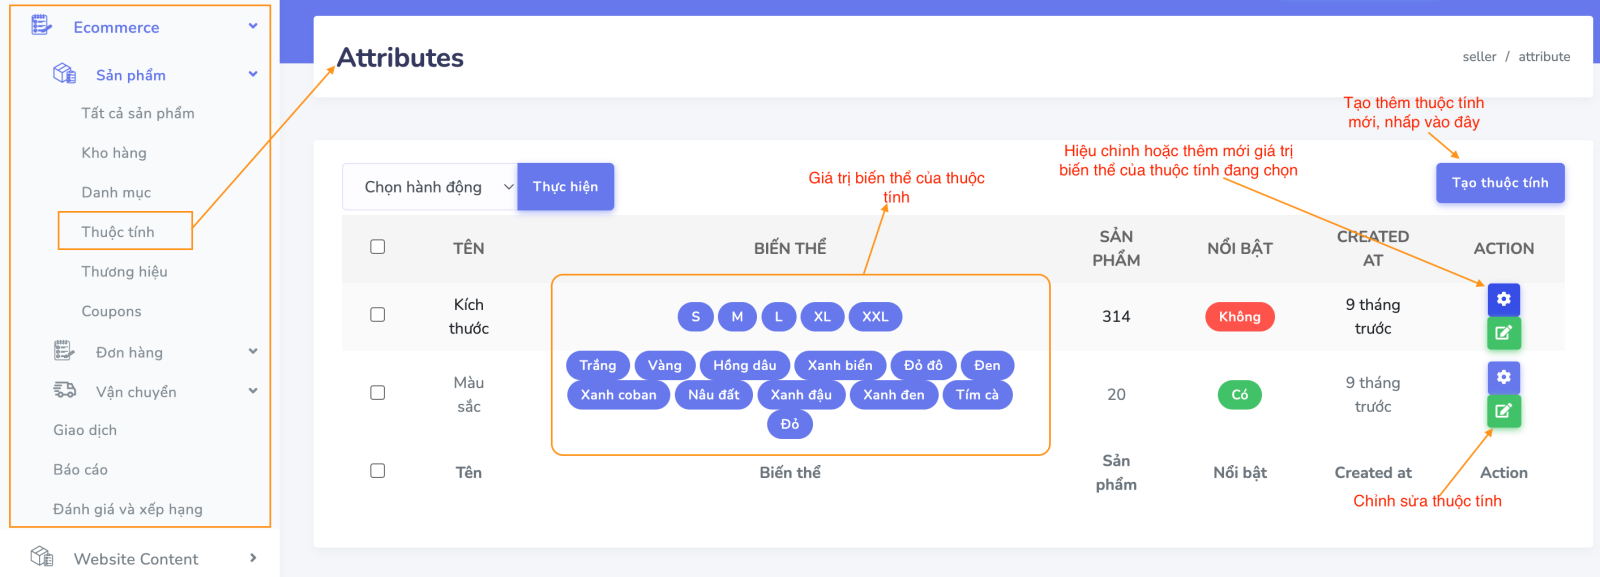Click the Đơn hàng orders icon
Screen dimensions: 1600x577
click(x=64, y=351)
